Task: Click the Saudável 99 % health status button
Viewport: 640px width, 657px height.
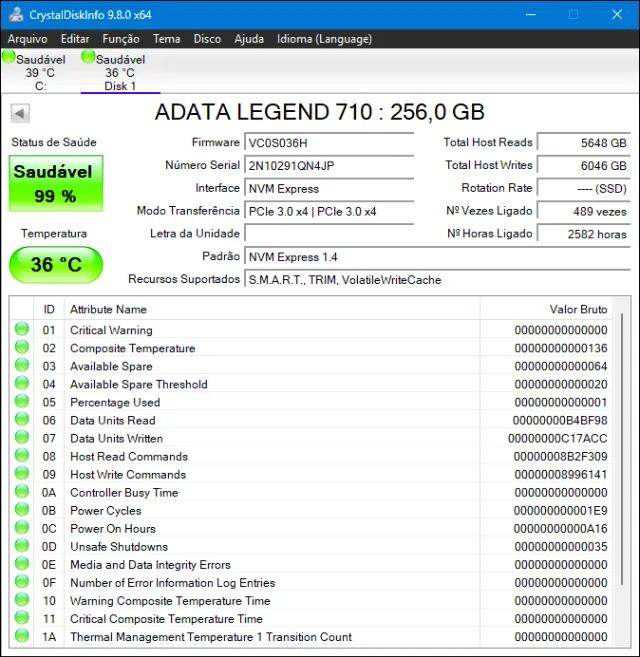Action: 56,183
